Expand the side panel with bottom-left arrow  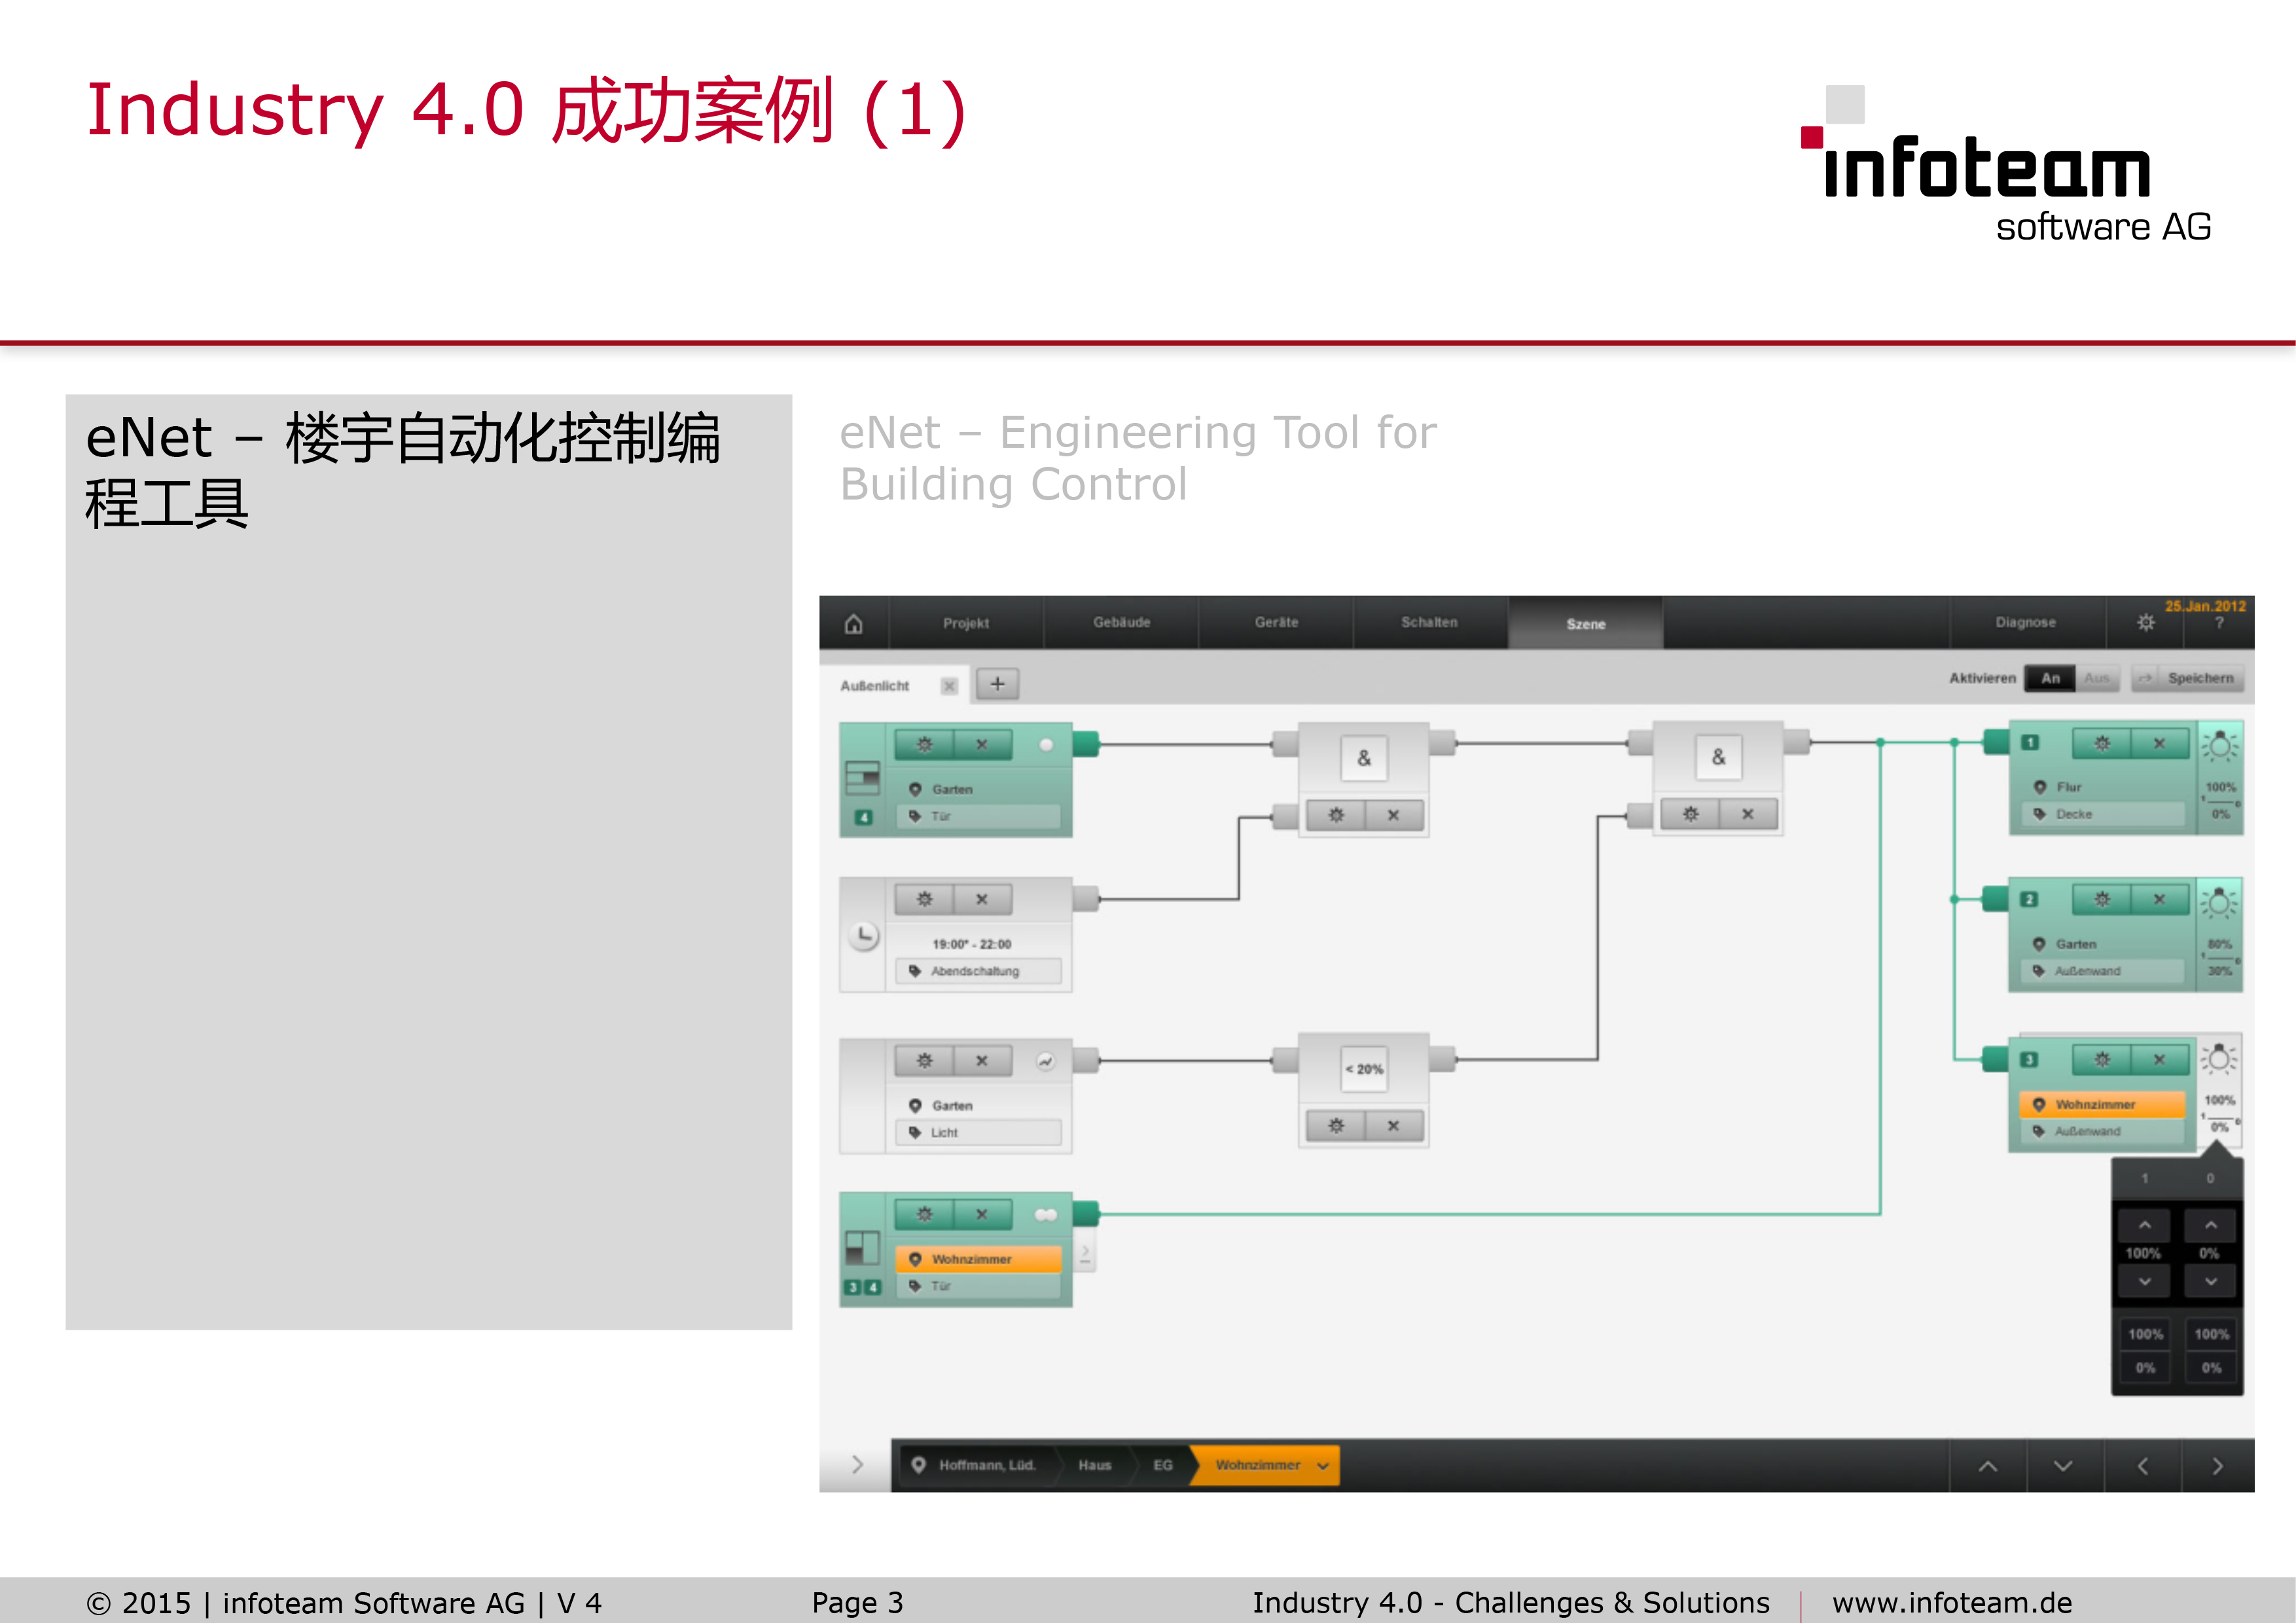click(x=856, y=1465)
